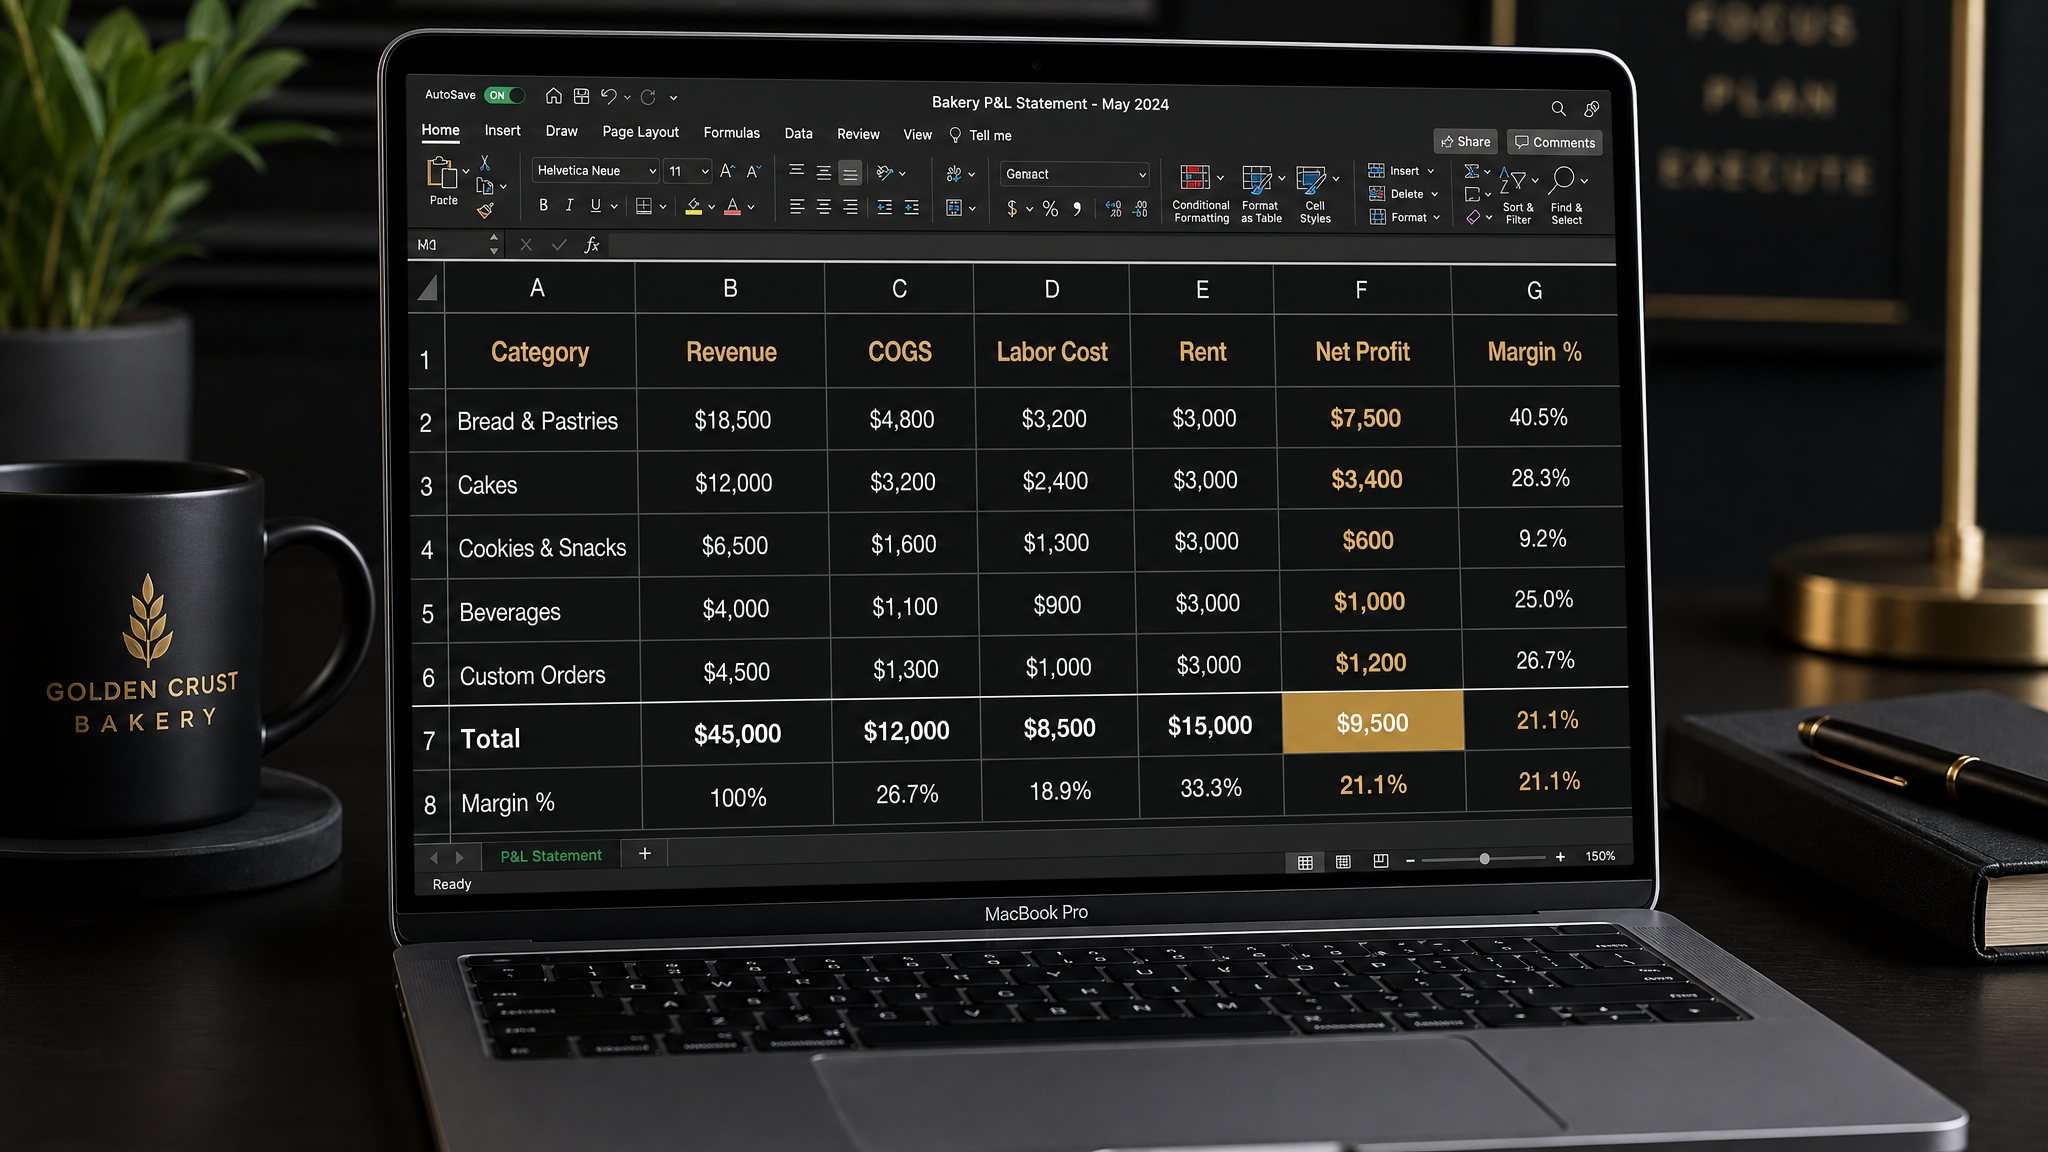Viewport: 2048px width, 1152px height.
Task: Switch to the Formulas ribbon tab
Action: point(731,132)
